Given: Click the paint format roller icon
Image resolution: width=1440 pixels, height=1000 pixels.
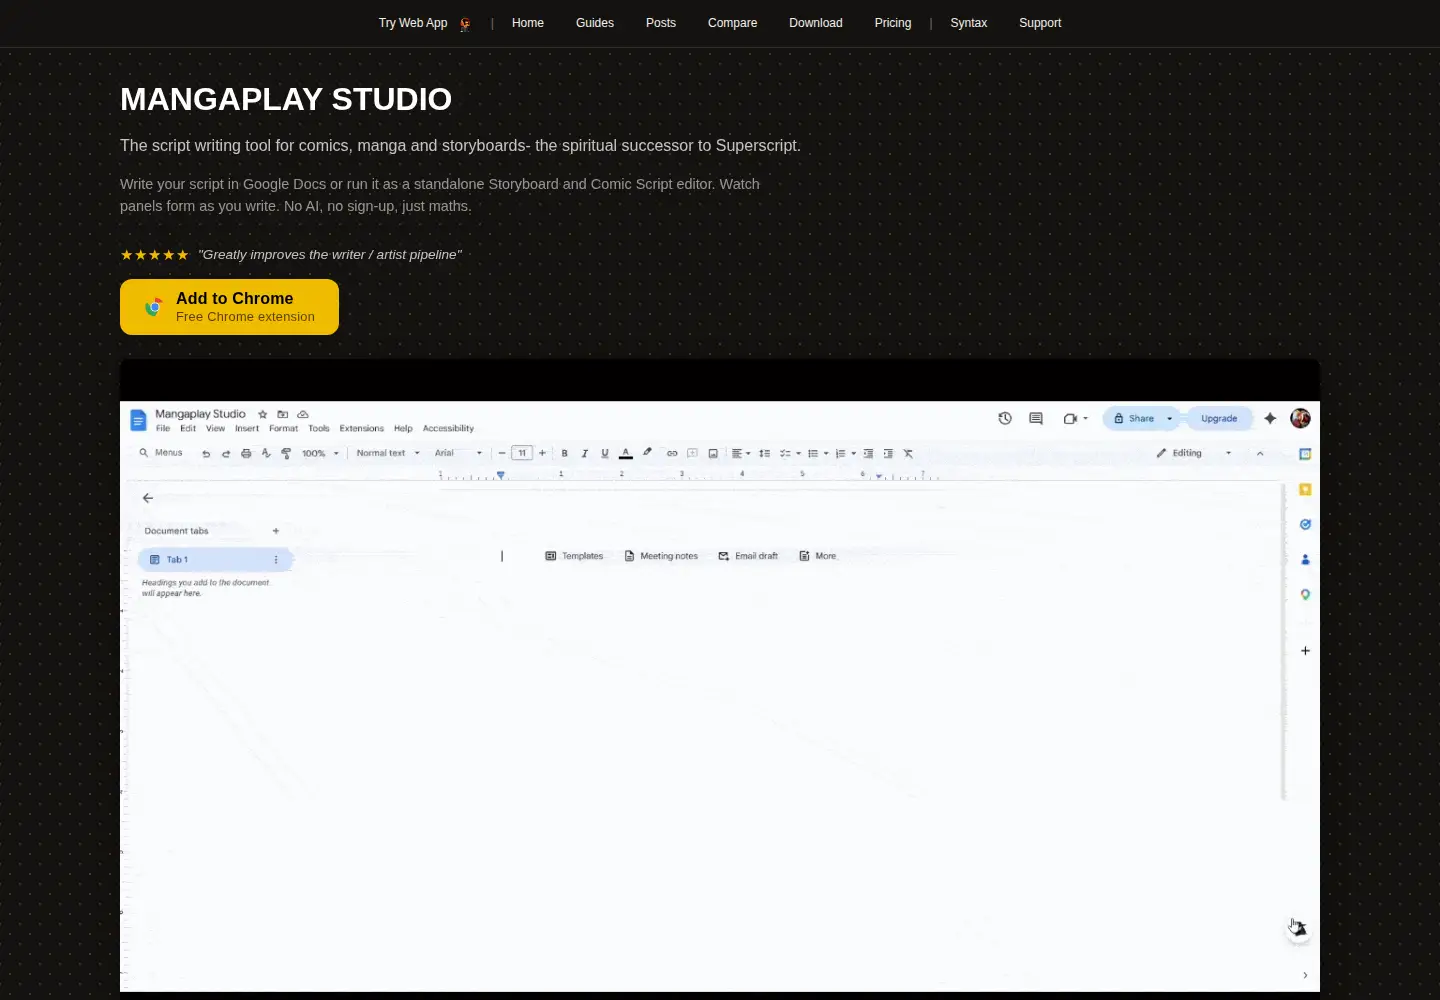Looking at the screenshot, I should click(x=286, y=454).
